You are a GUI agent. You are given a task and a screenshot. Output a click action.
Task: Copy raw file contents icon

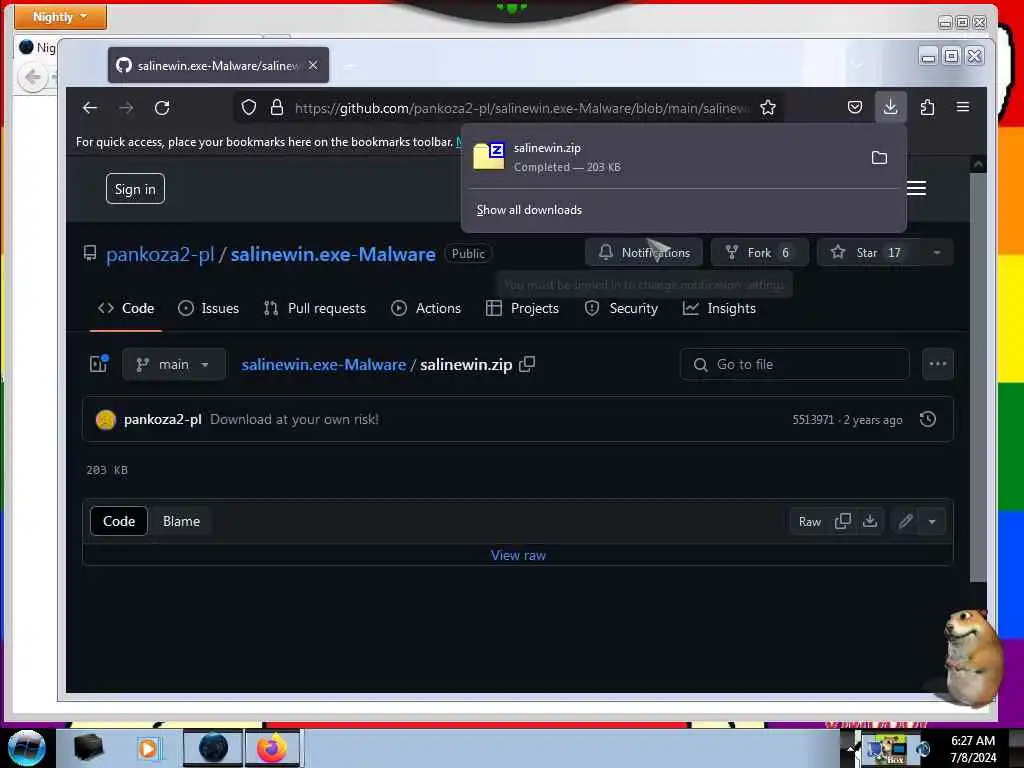pyautogui.click(x=843, y=521)
